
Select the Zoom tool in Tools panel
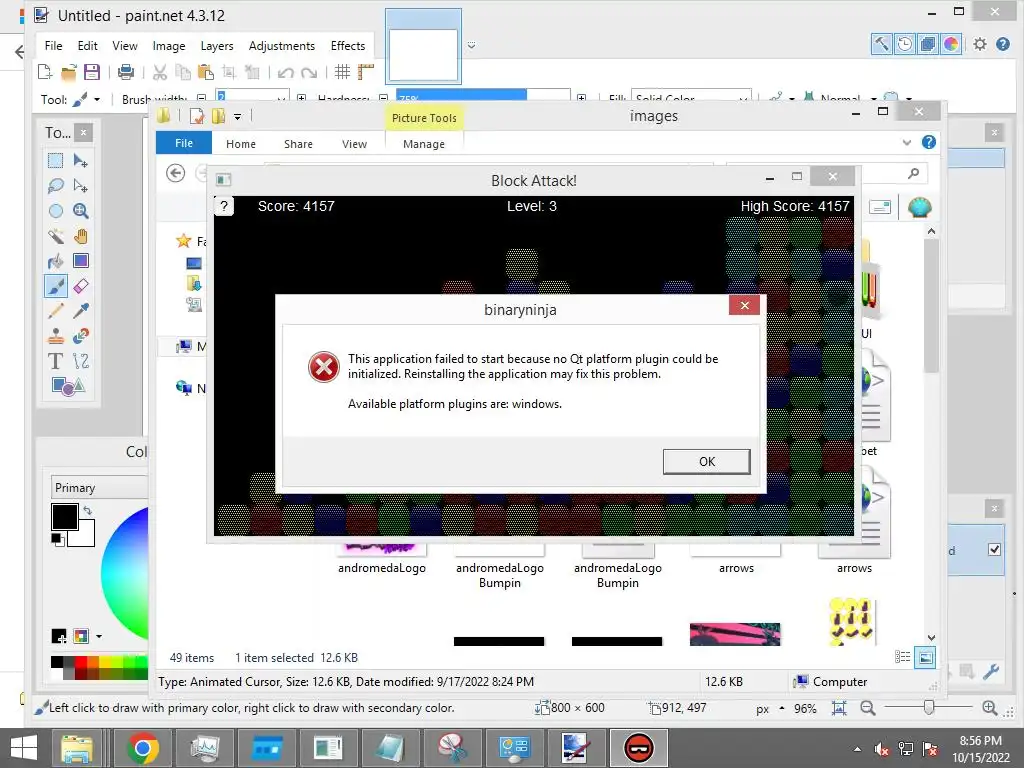tap(80, 211)
